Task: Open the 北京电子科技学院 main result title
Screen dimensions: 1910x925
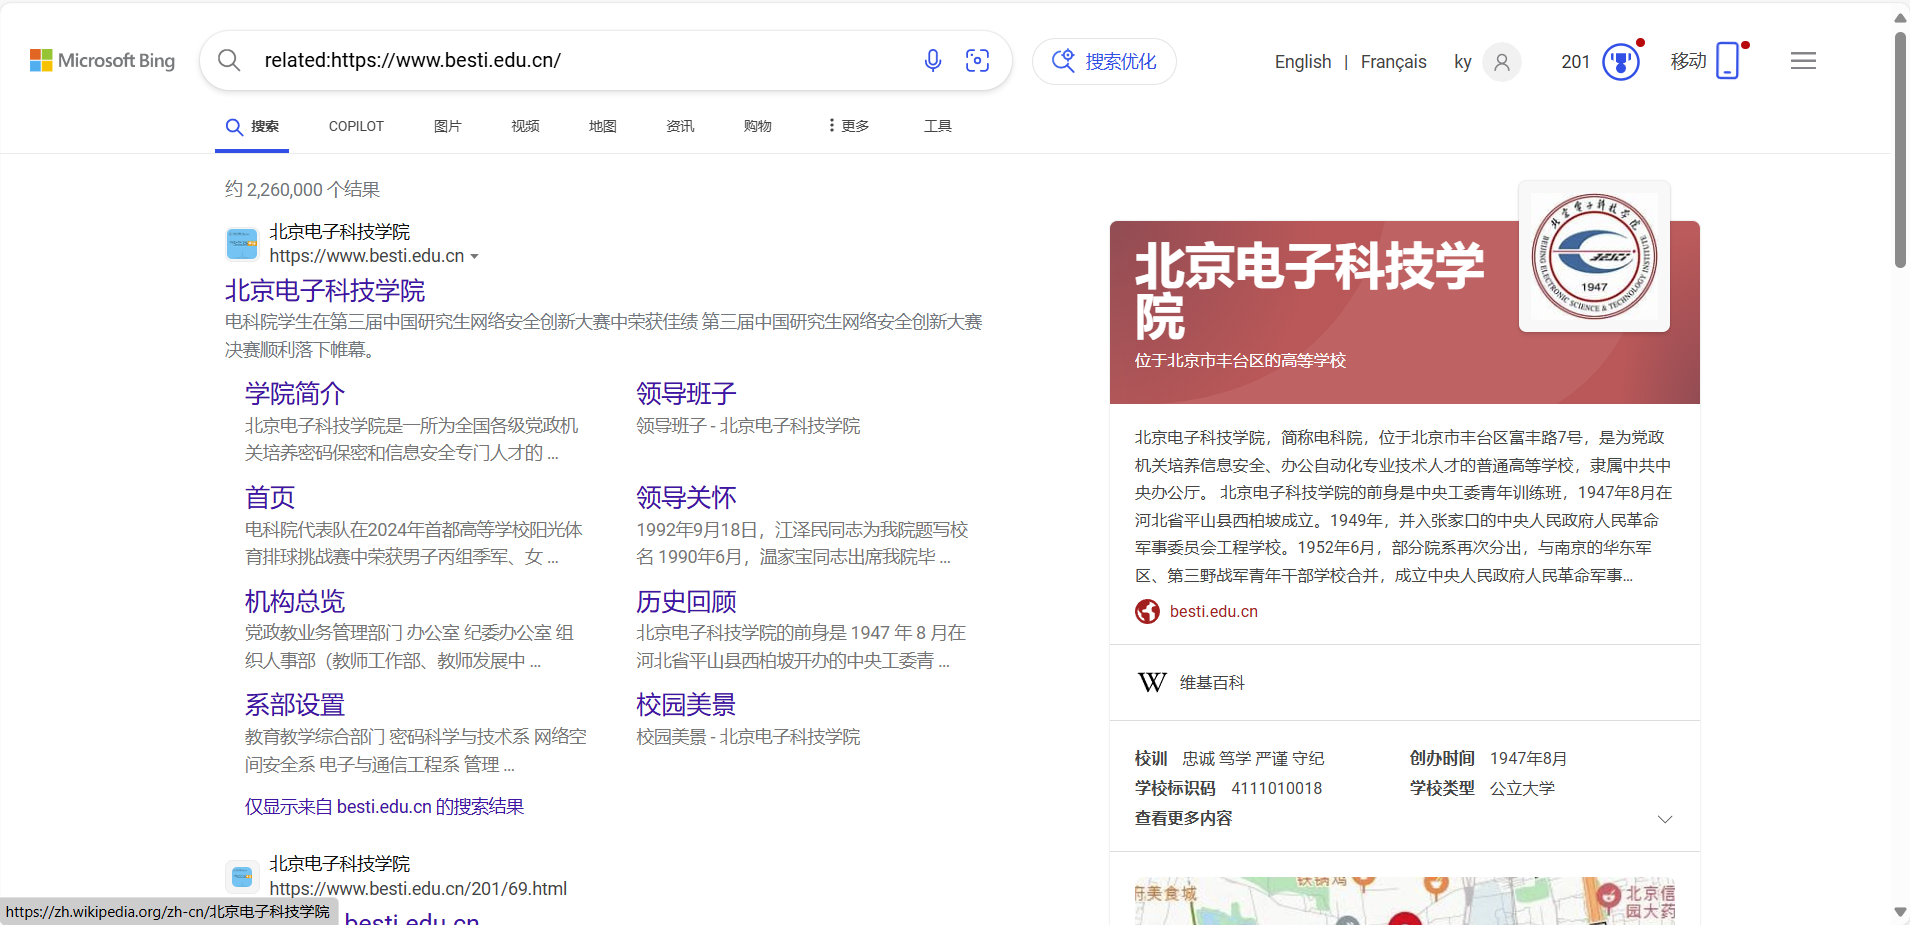Action: (x=325, y=291)
